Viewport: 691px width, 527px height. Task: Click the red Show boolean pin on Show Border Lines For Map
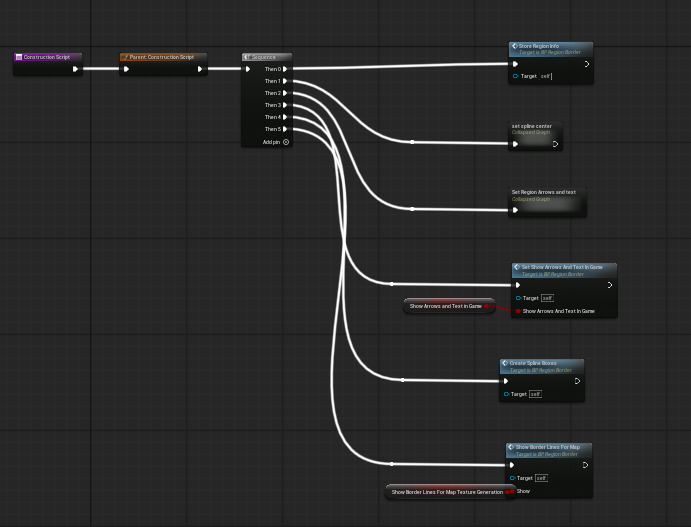click(512, 491)
